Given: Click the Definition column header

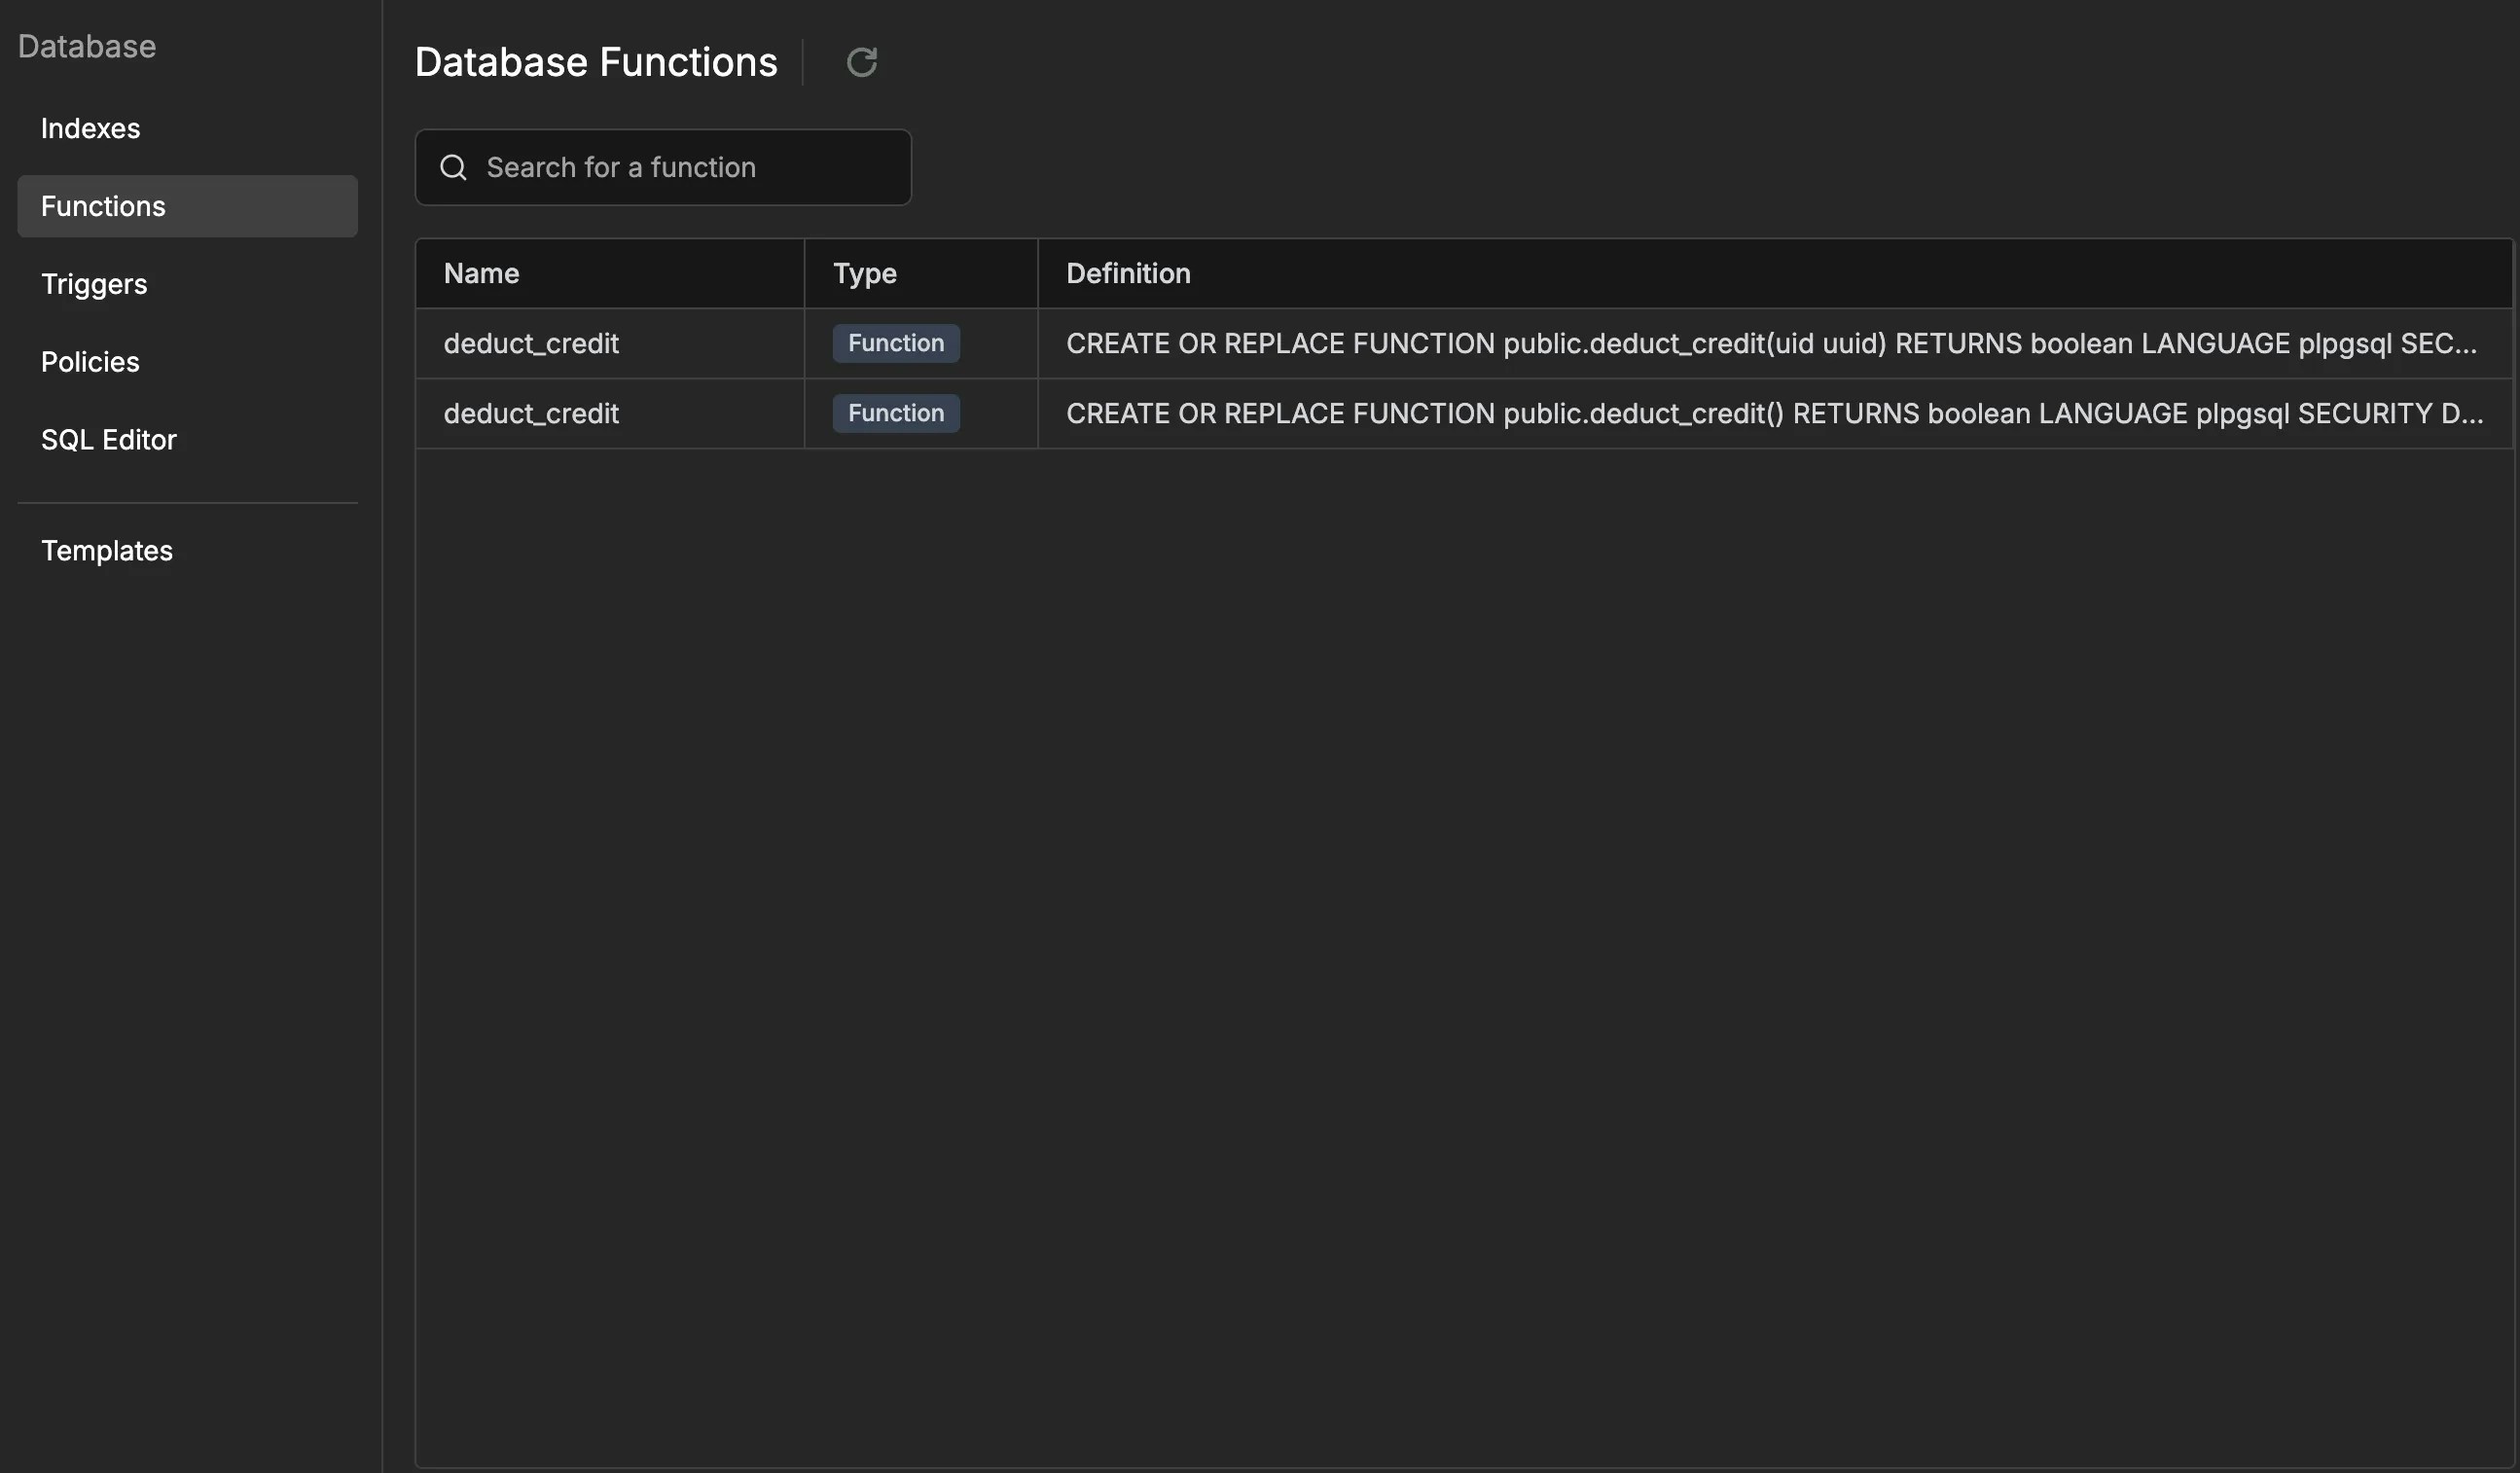Looking at the screenshot, I should click(x=1127, y=273).
